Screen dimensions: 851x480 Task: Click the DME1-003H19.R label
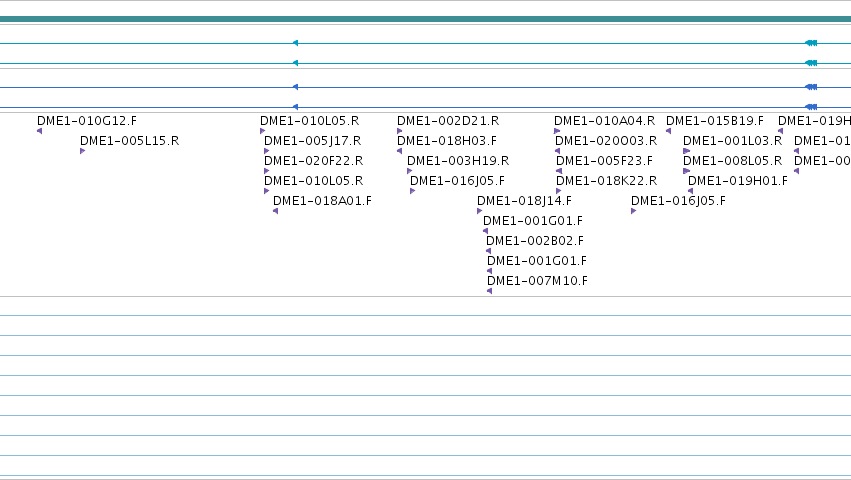coord(458,161)
